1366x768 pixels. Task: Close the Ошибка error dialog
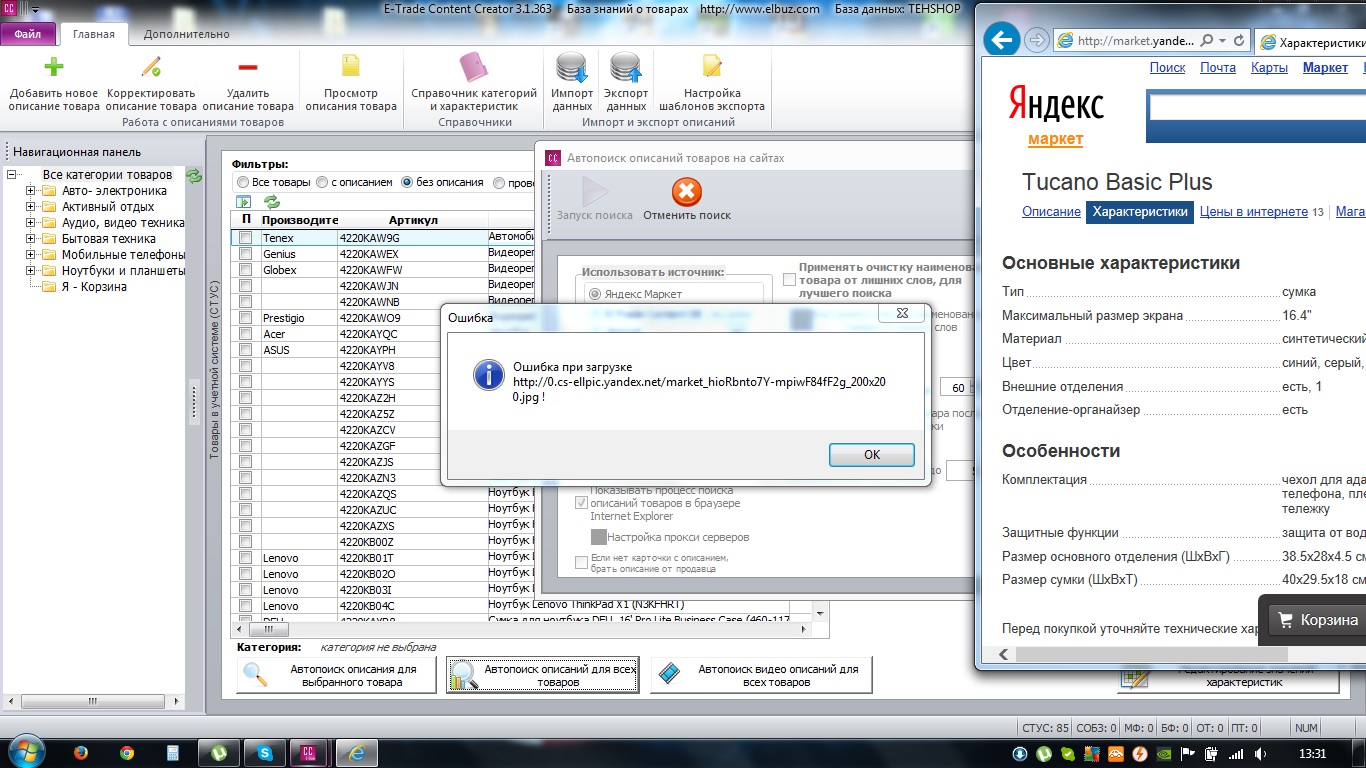pos(902,313)
